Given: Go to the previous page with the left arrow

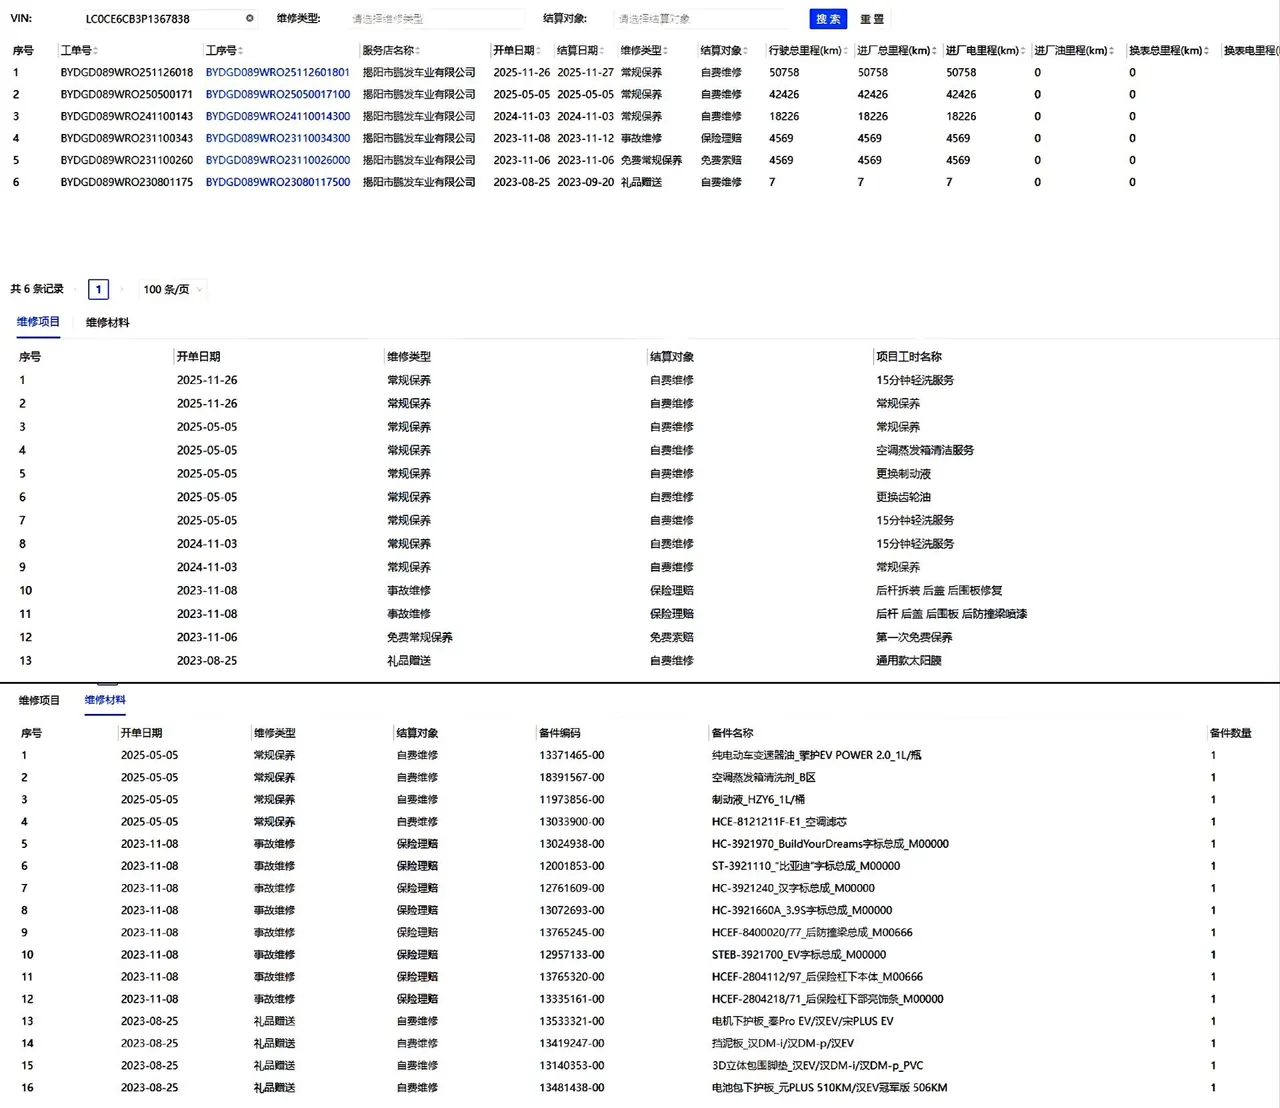Looking at the screenshot, I should [x=76, y=290].
